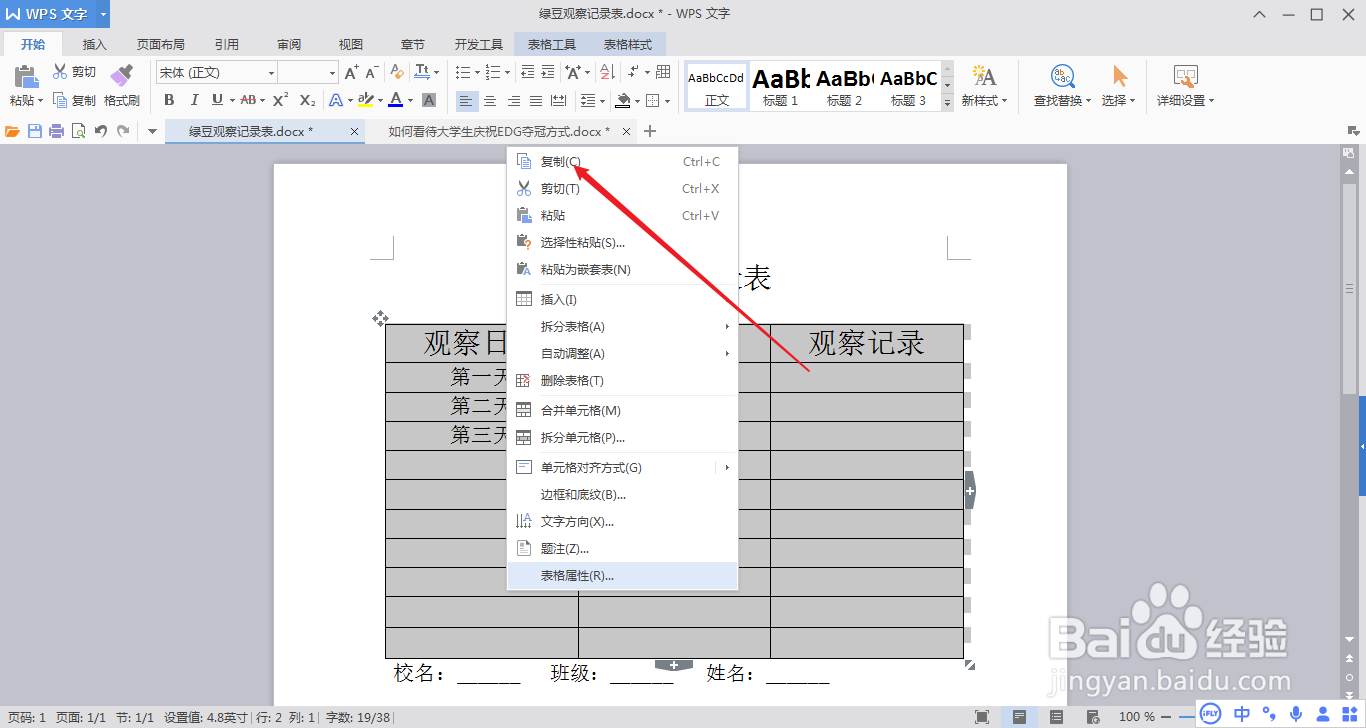Choose Merge Cells (合并单元格) in context menu
The image size is (1366, 728).
point(622,410)
